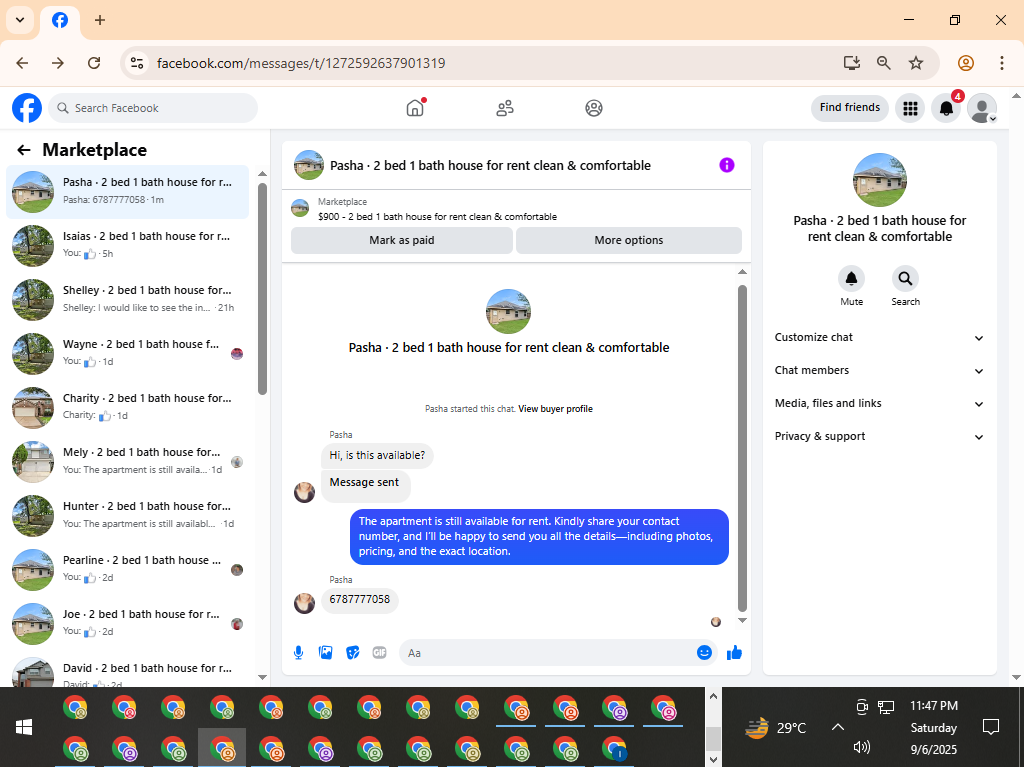Open Mely conversation in chat list
The width and height of the screenshot is (1024, 767).
point(127,462)
